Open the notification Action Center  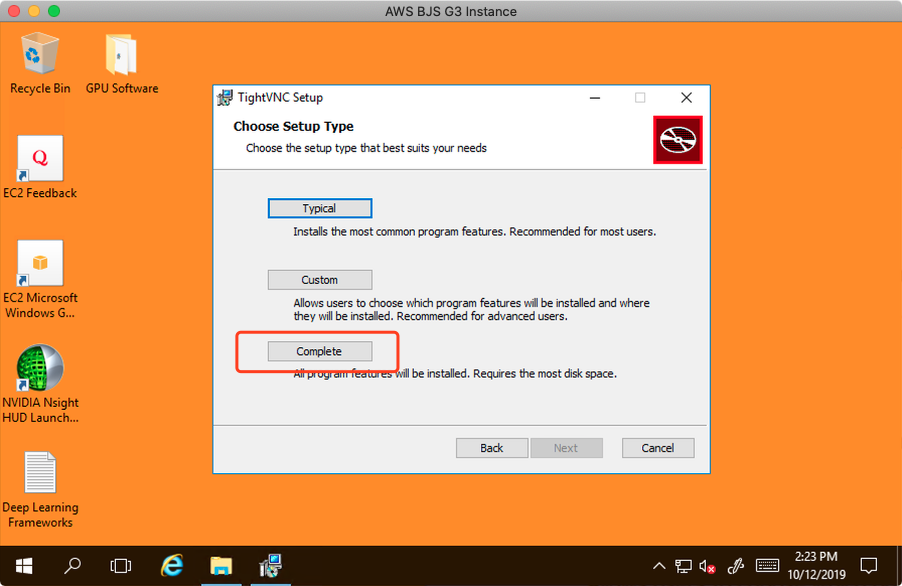click(x=868, y=565)
